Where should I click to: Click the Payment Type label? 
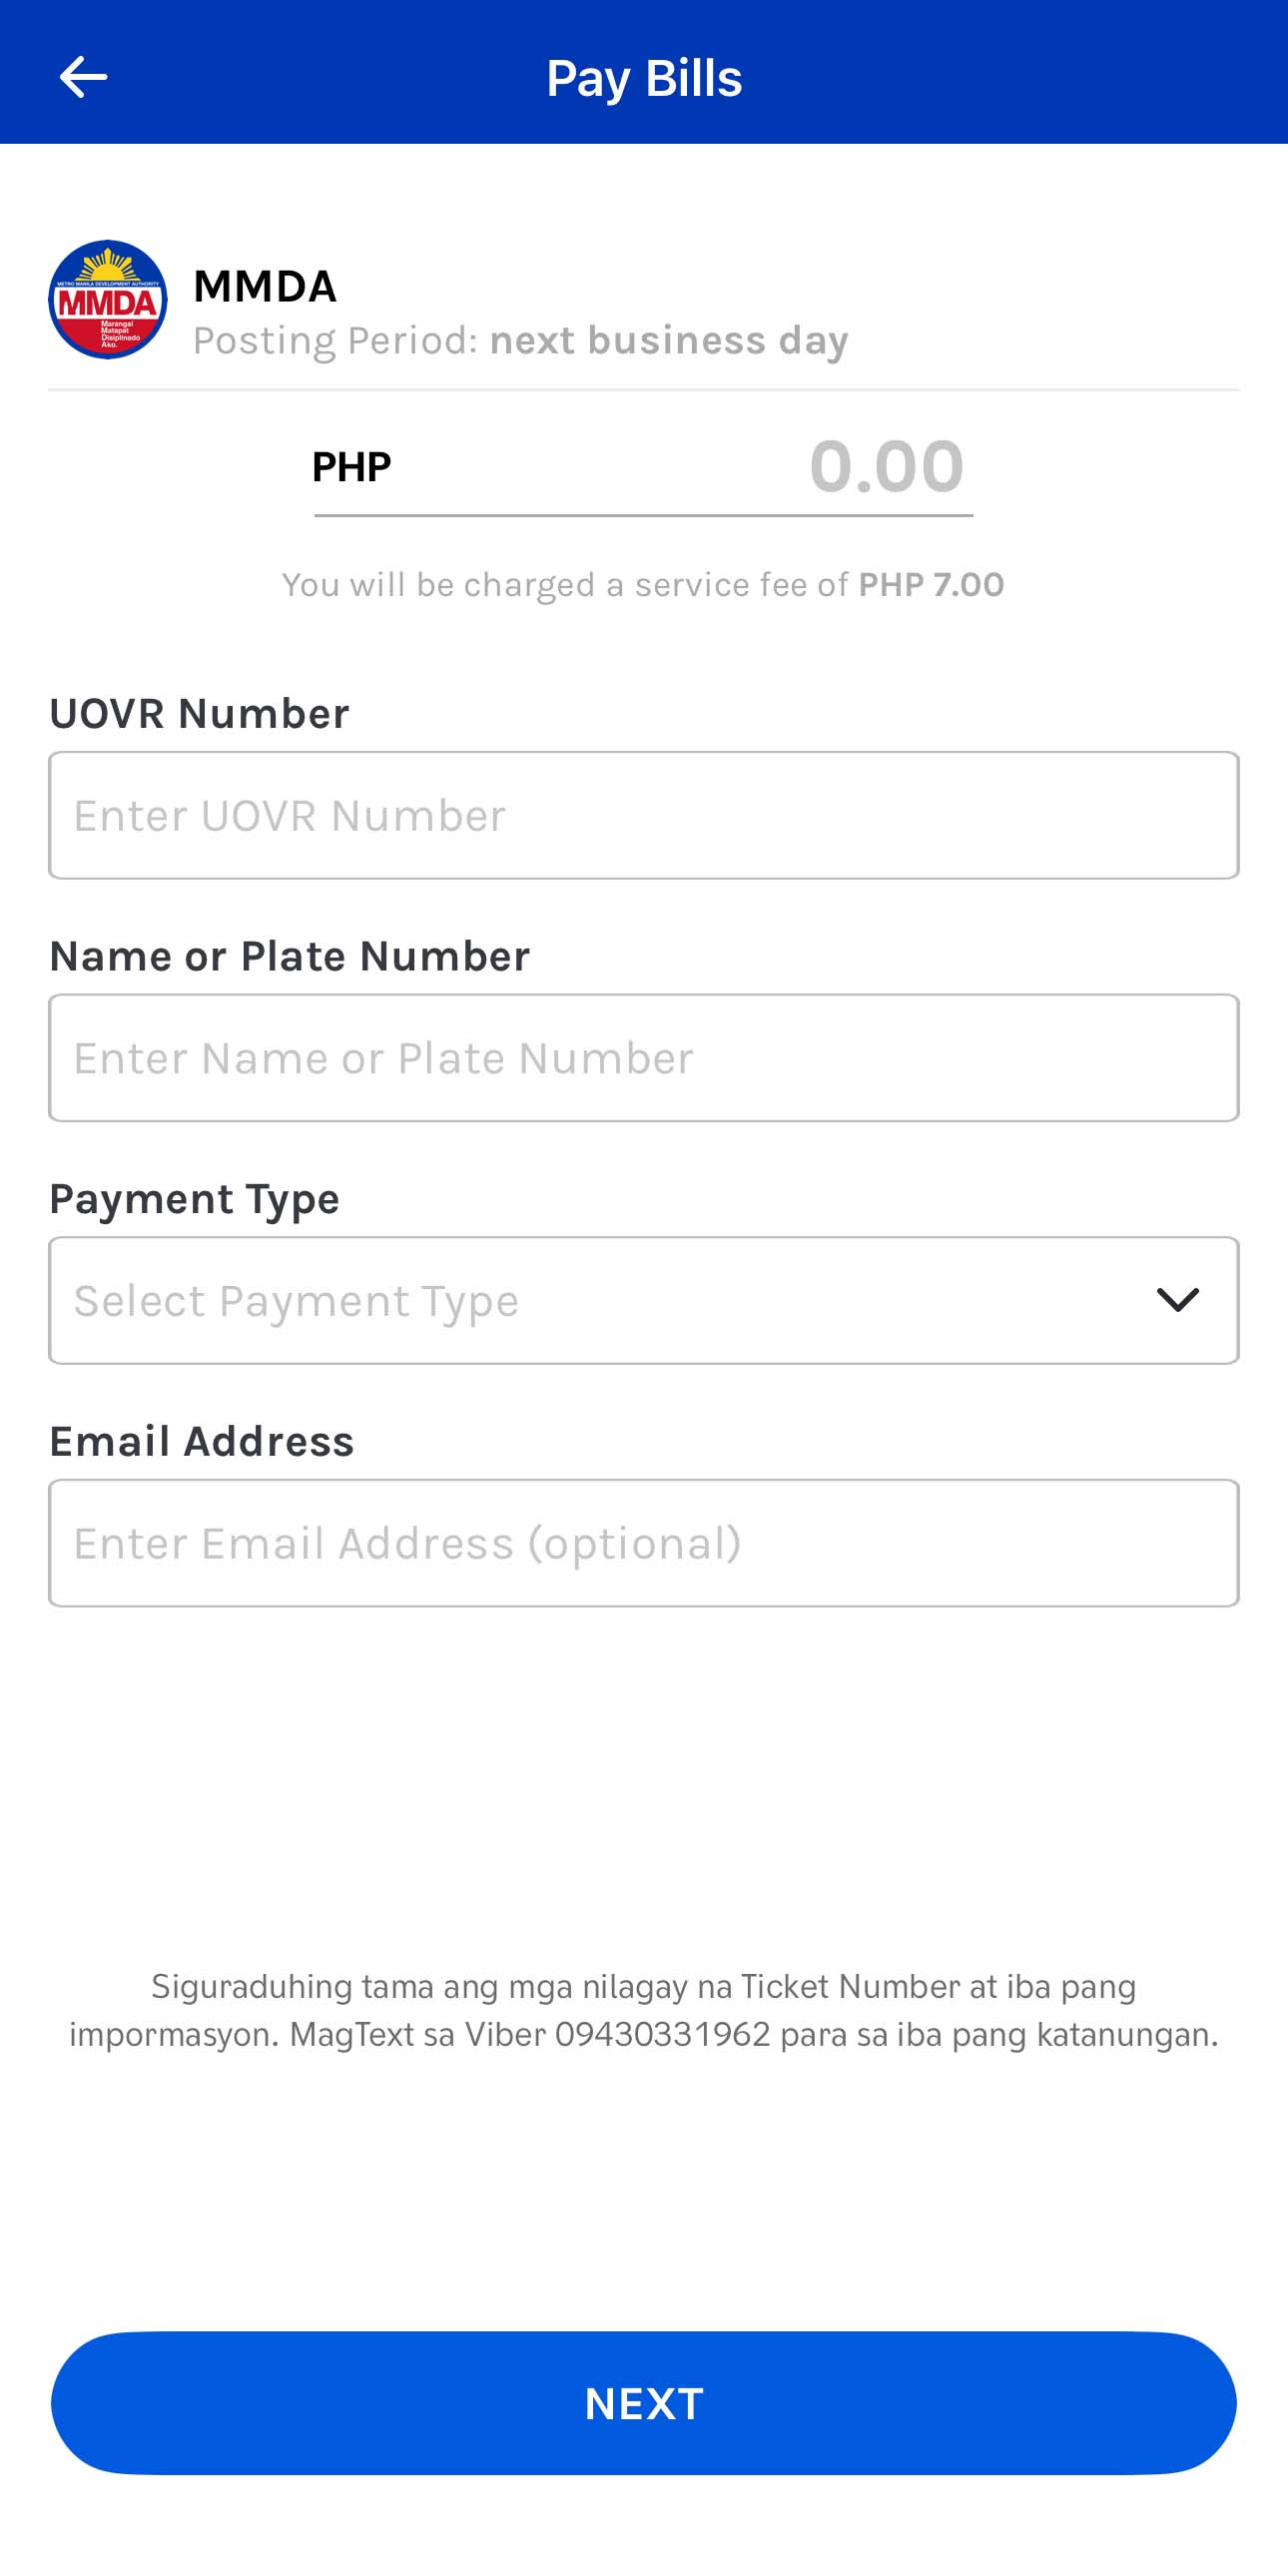coord(194,1199)
